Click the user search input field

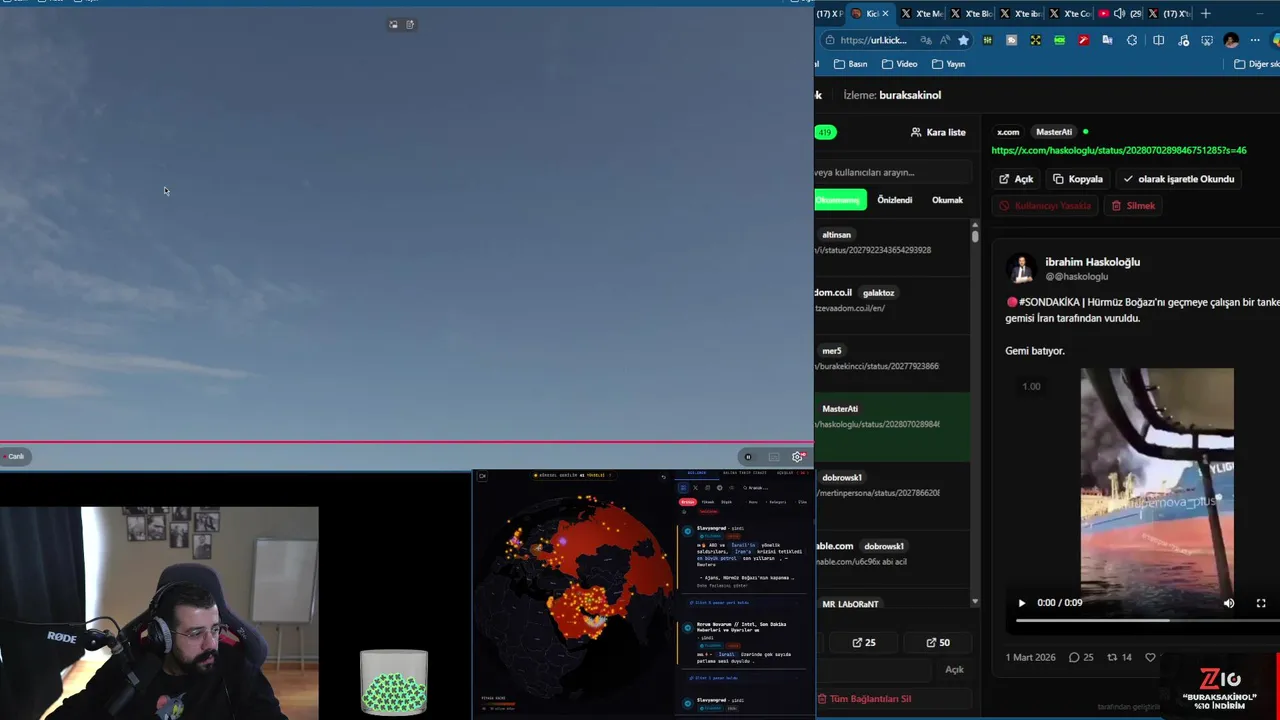pyautogui.click(x=892, y=172)
